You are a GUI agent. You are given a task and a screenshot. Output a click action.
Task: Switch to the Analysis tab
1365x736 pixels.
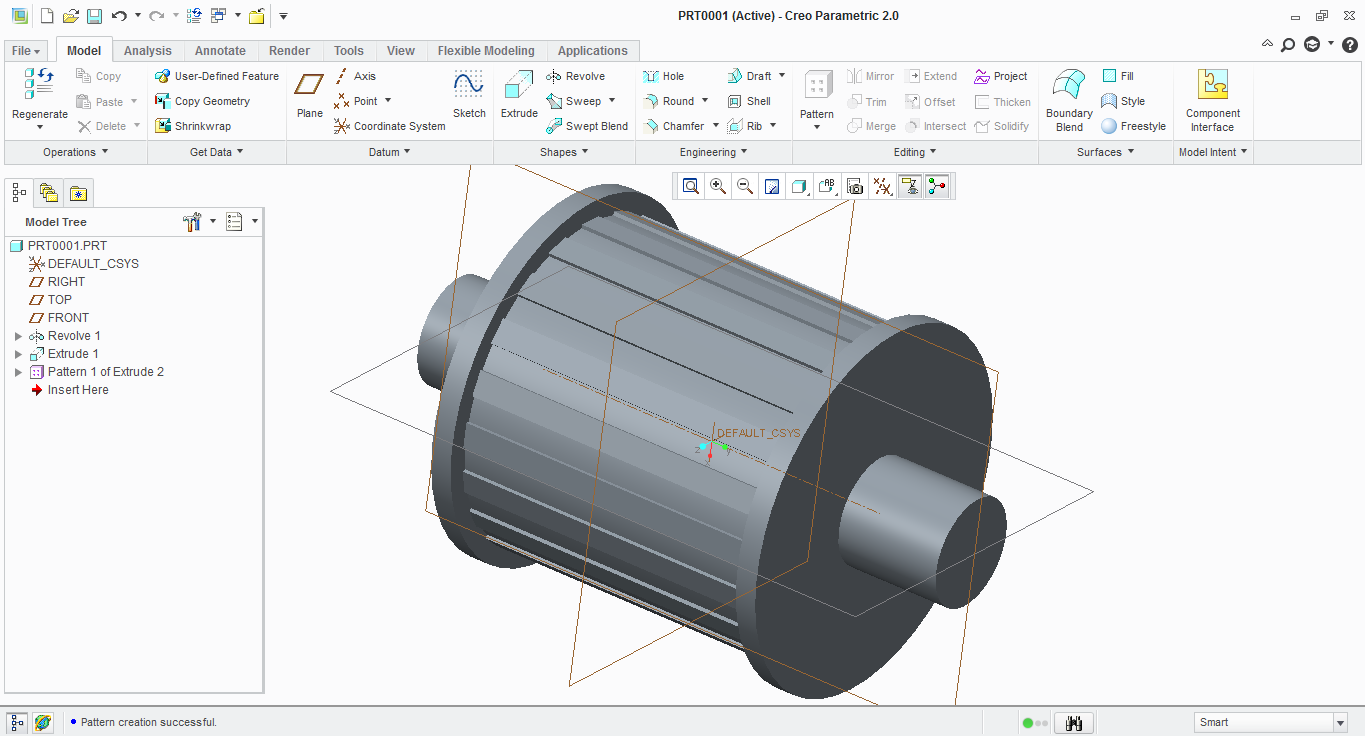(x=148, y=51)
